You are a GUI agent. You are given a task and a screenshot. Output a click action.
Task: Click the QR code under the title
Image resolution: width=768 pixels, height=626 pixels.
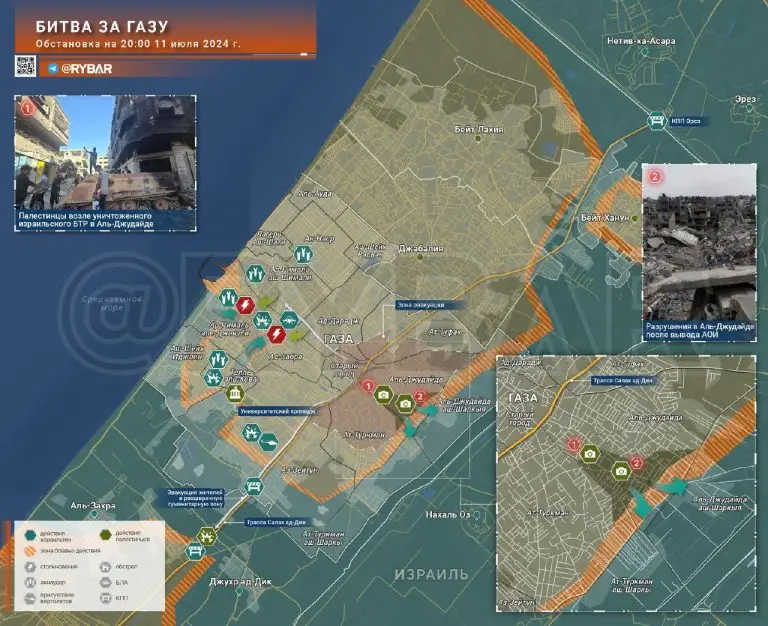click(25, 66)
